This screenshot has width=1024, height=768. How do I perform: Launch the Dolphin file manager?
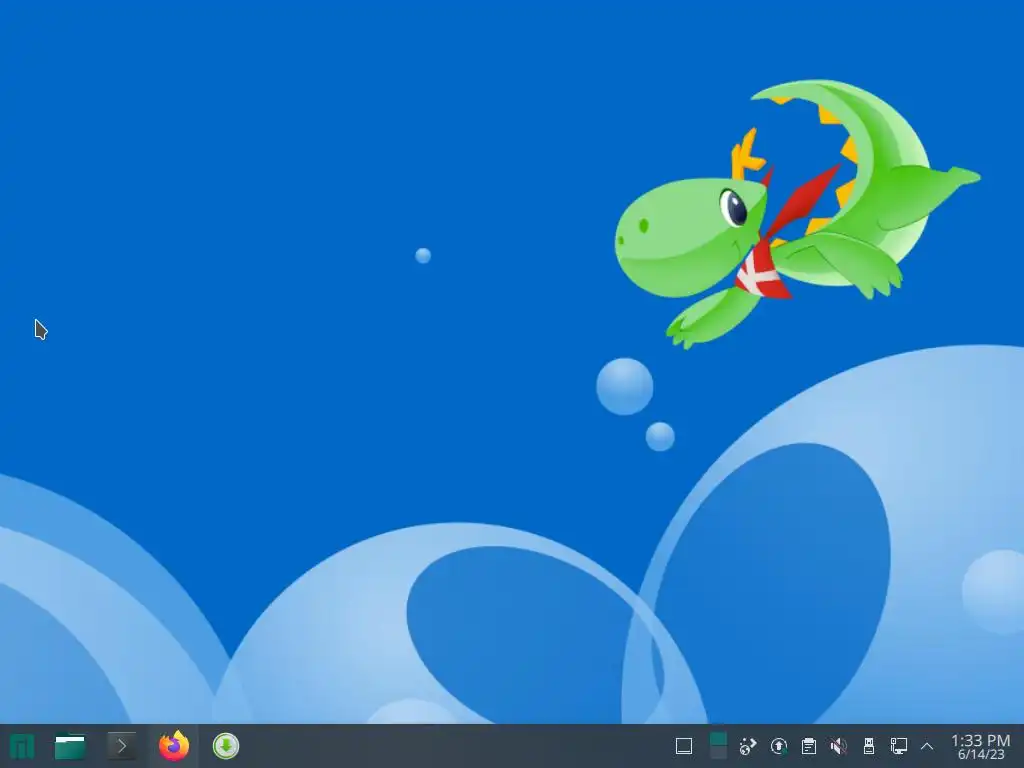click(70, 746)
